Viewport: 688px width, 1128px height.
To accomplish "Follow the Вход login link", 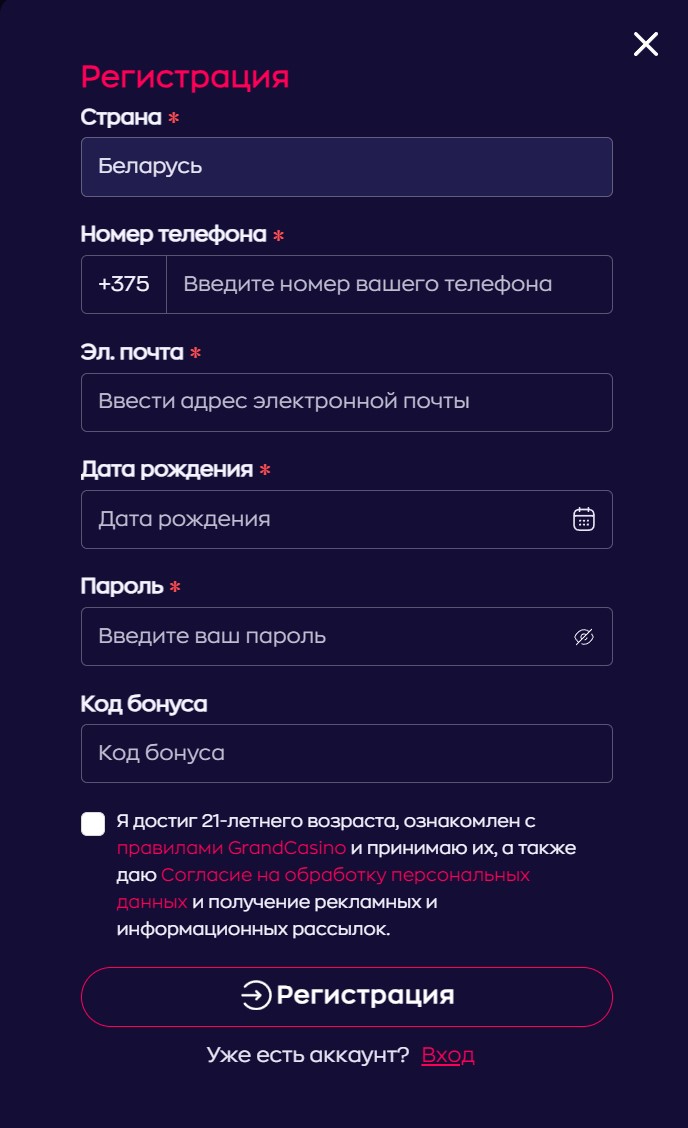I will 448,1055.
